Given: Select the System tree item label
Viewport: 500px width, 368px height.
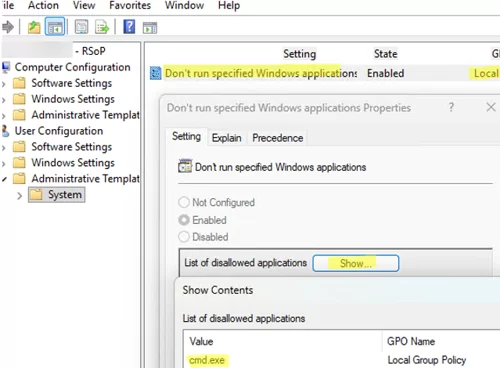Looking at the screenshot, I should point(65,195).
